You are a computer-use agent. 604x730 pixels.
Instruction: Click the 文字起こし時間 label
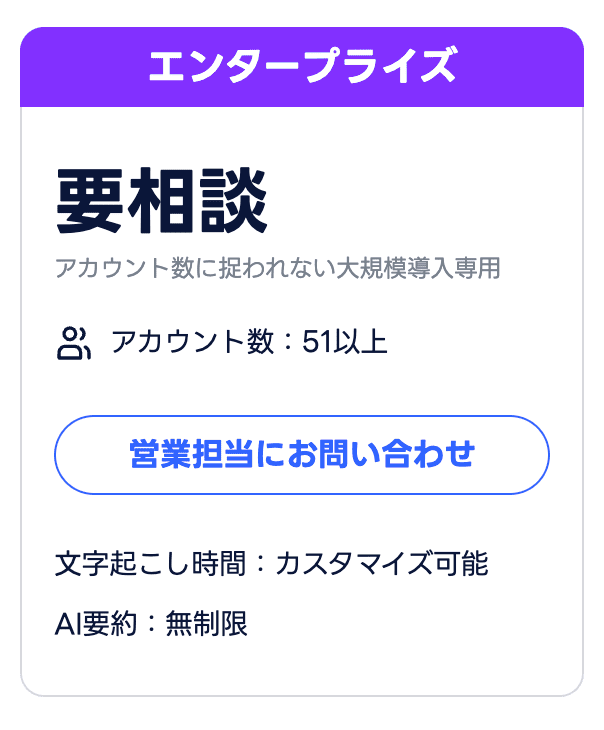pos(150,564)
